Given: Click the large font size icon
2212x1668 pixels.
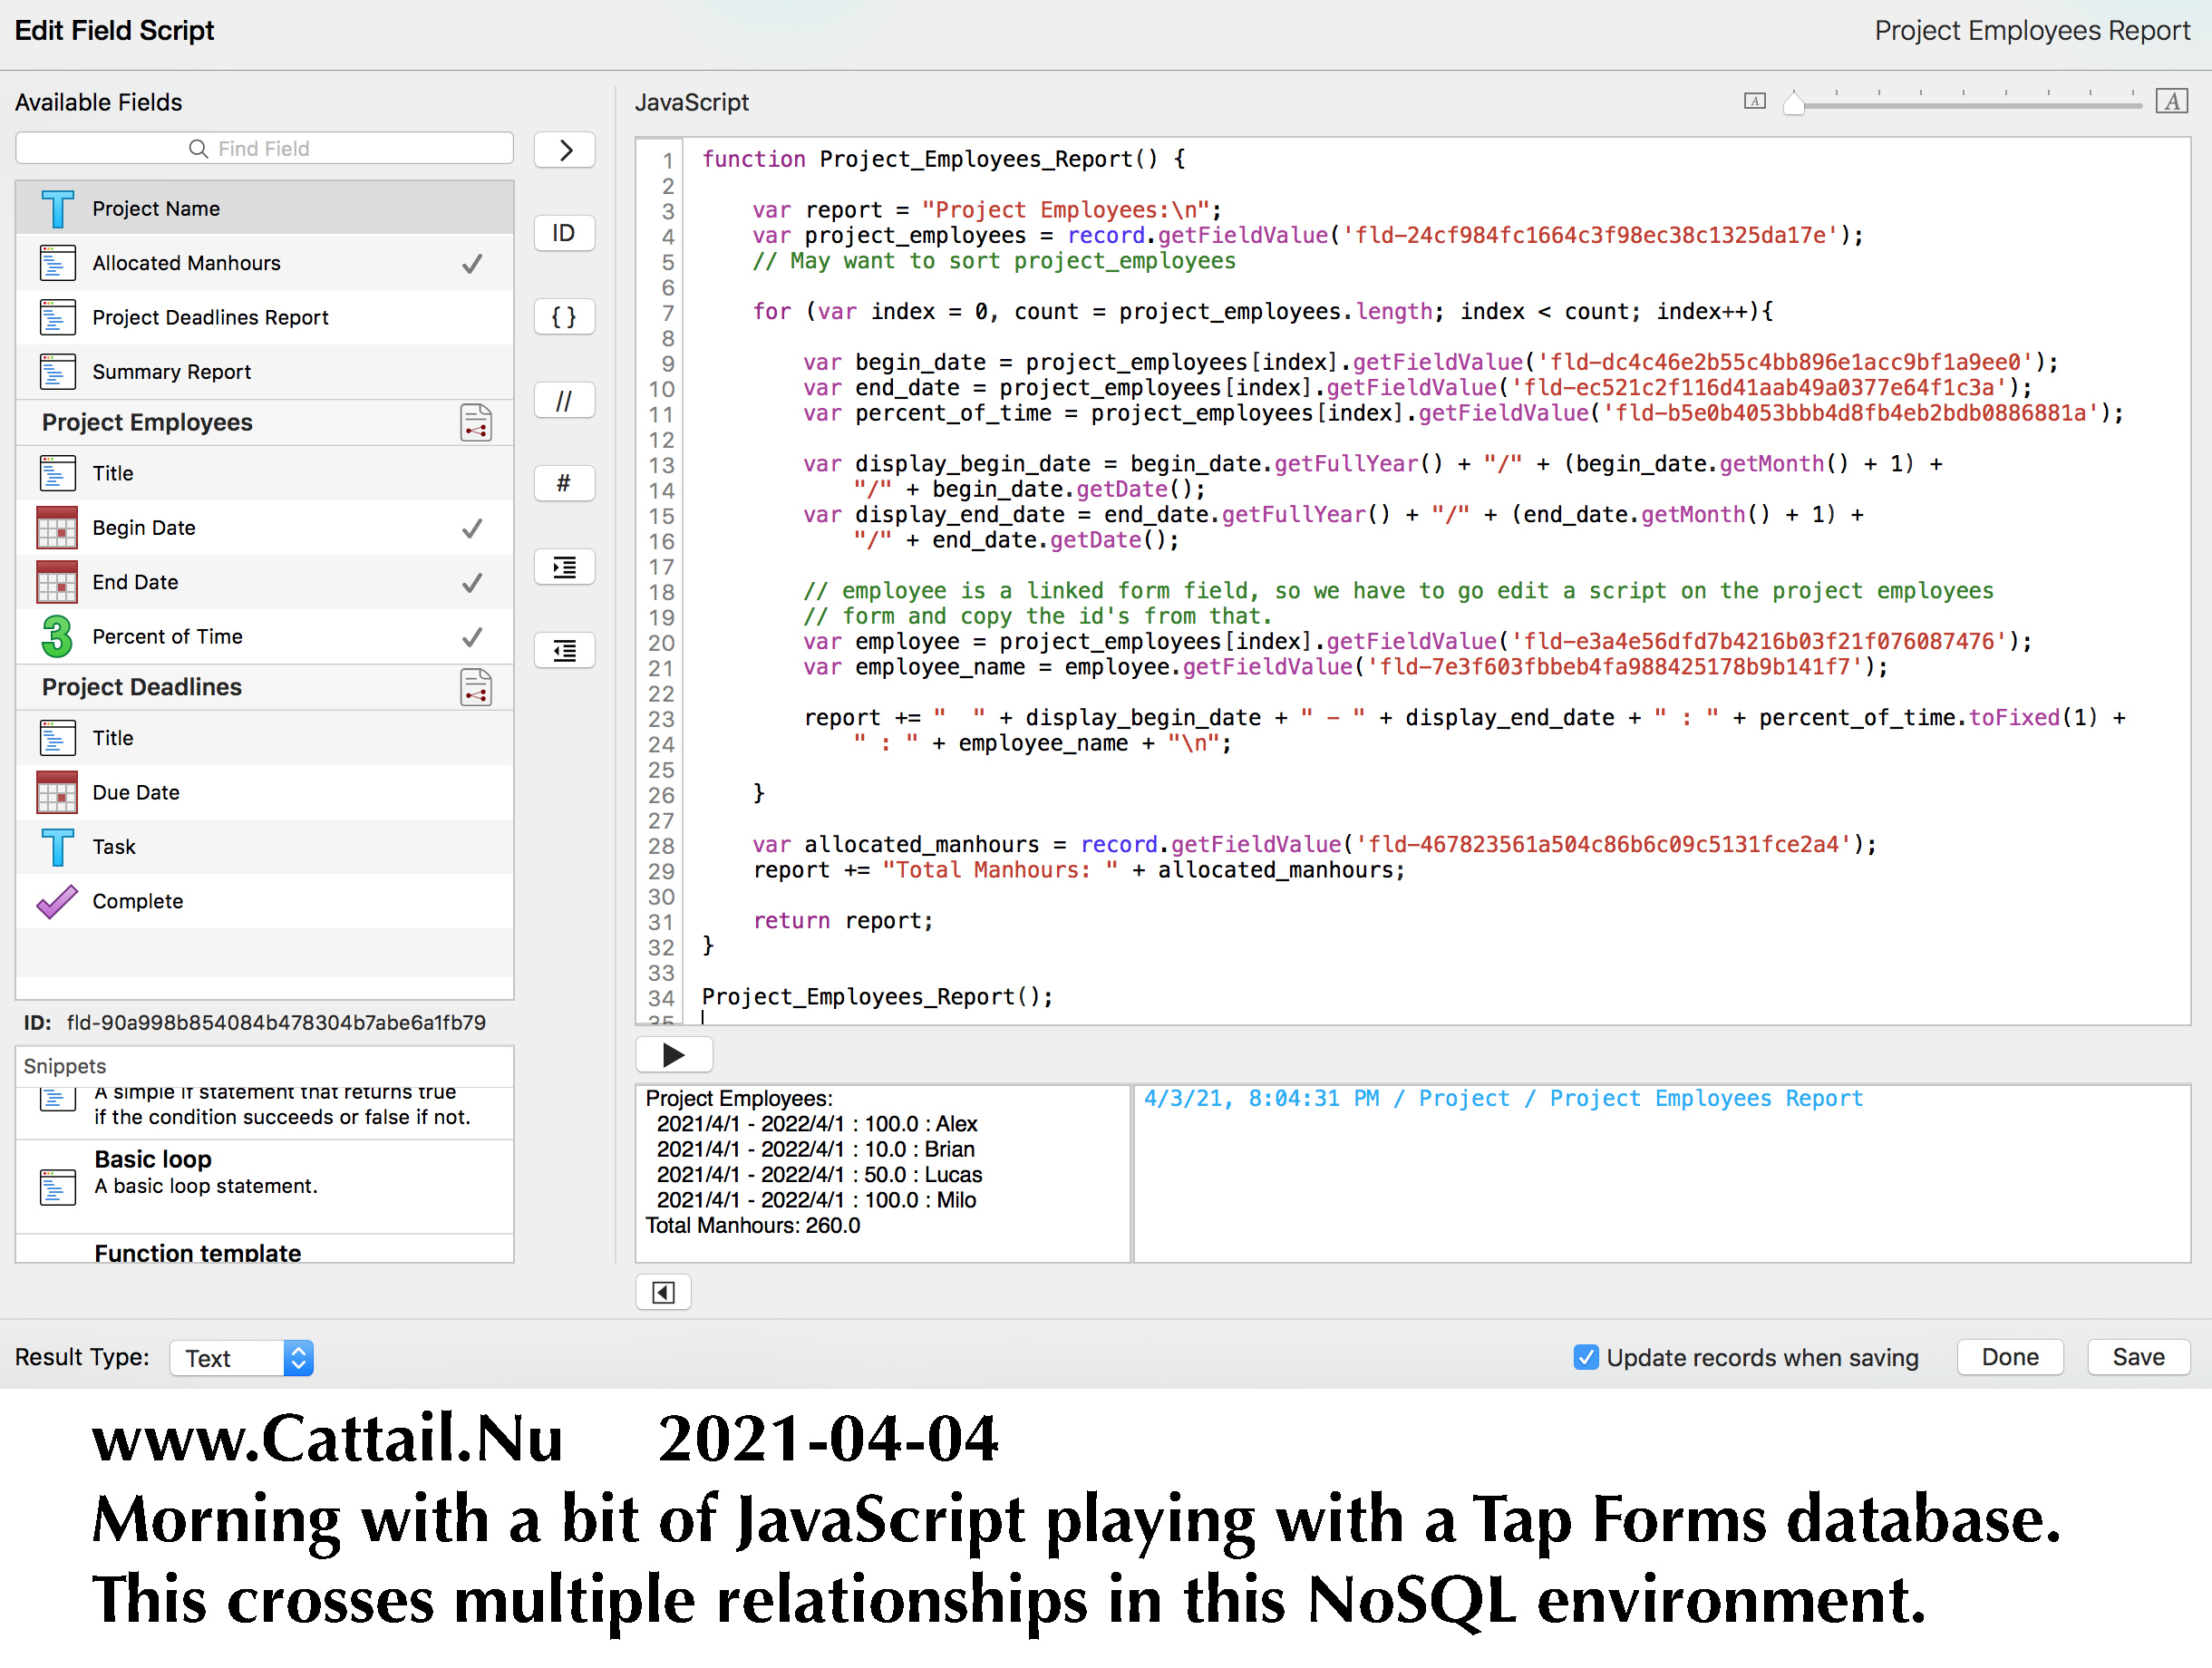Looking at the screenshot, I should 2172,101.
